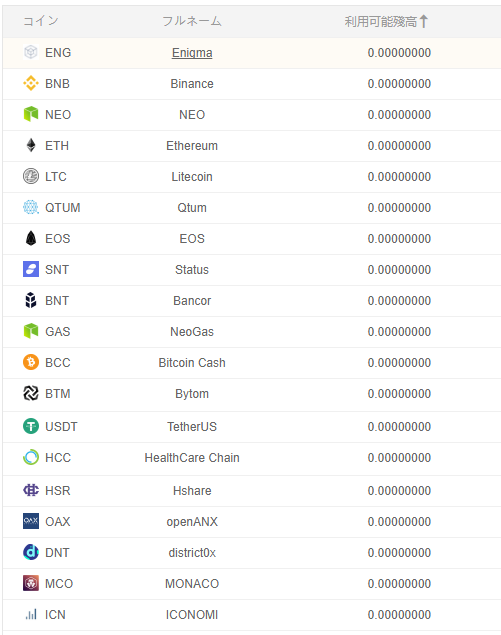
Task: Open the Bytom full name link
Action: [x=192, y=394]
